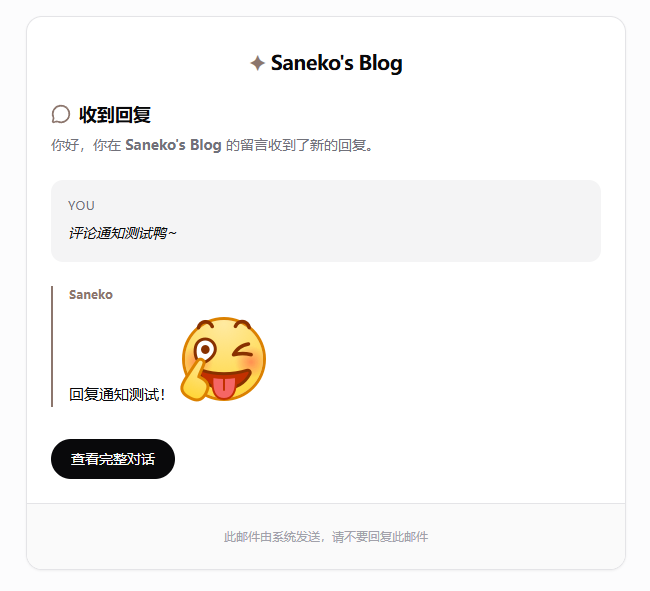Click the bold Saneko's Blog text in greeting
The image size is (650, 591).
(x=173, y=145)
